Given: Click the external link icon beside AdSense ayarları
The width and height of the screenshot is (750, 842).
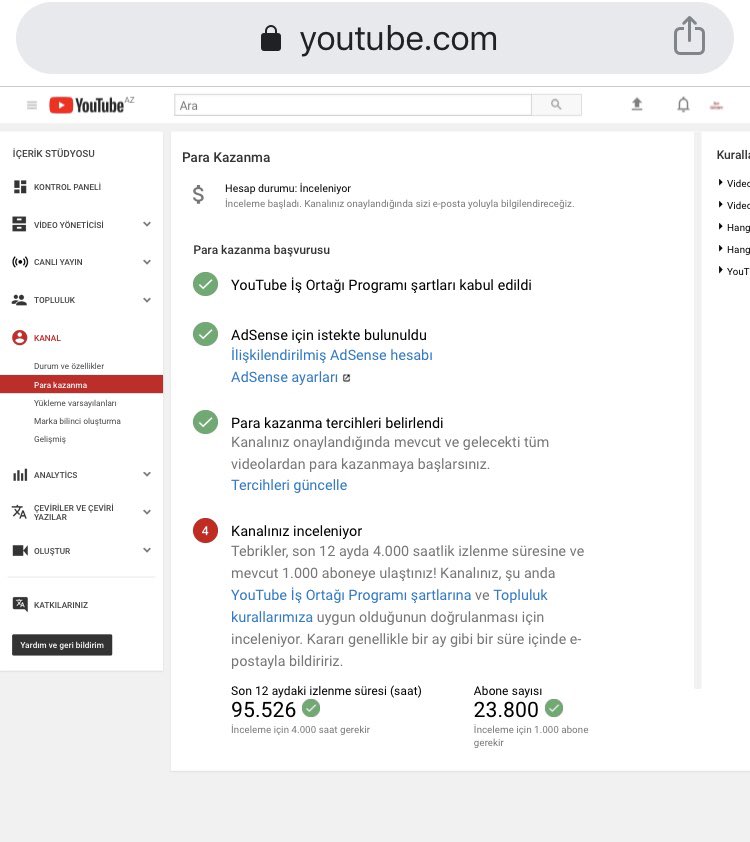Looking at the screenshot, I should coord(346,378).
